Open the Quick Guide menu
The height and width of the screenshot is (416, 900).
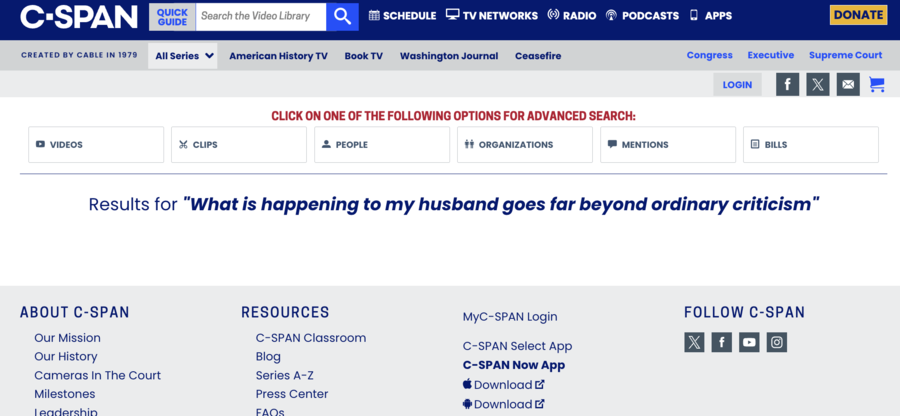pos(171,16)
